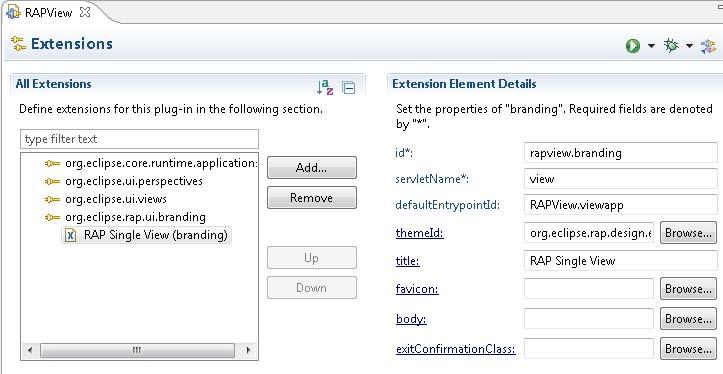This screenshot has width=723, height=374.
Task: Click the servletName input field
Action: pyautogui.click(x=621, y=179)
